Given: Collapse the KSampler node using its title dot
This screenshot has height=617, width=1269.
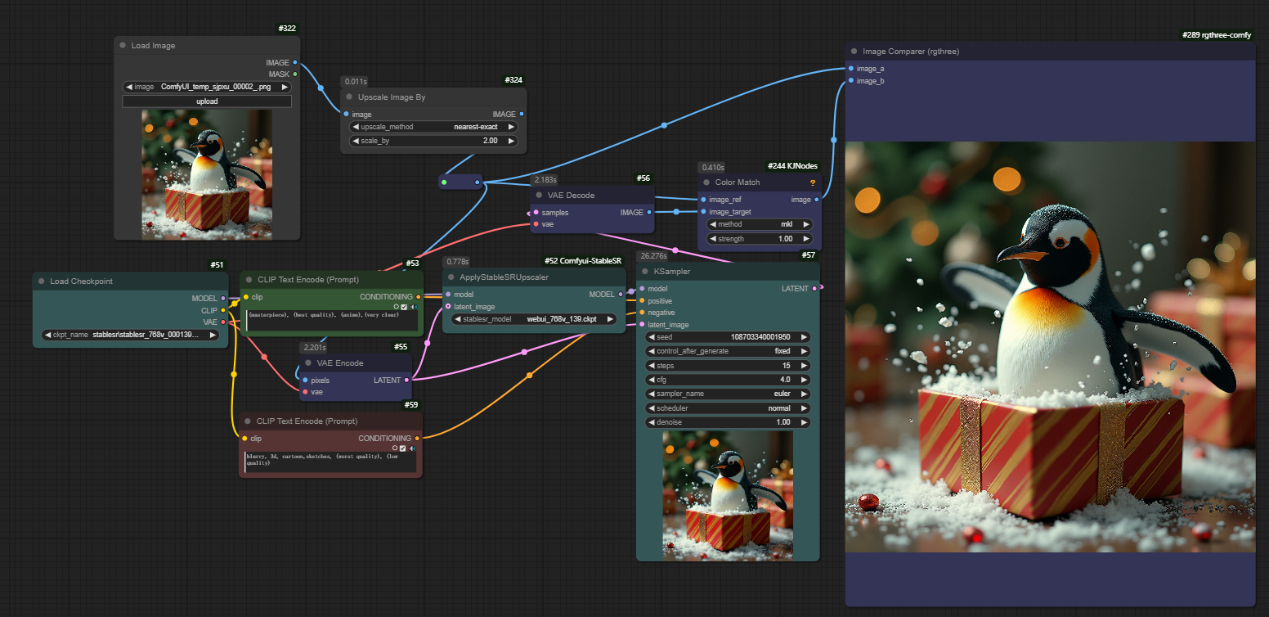Looking at the screenshot, I should pyautogui.click(x=644, y=271).
